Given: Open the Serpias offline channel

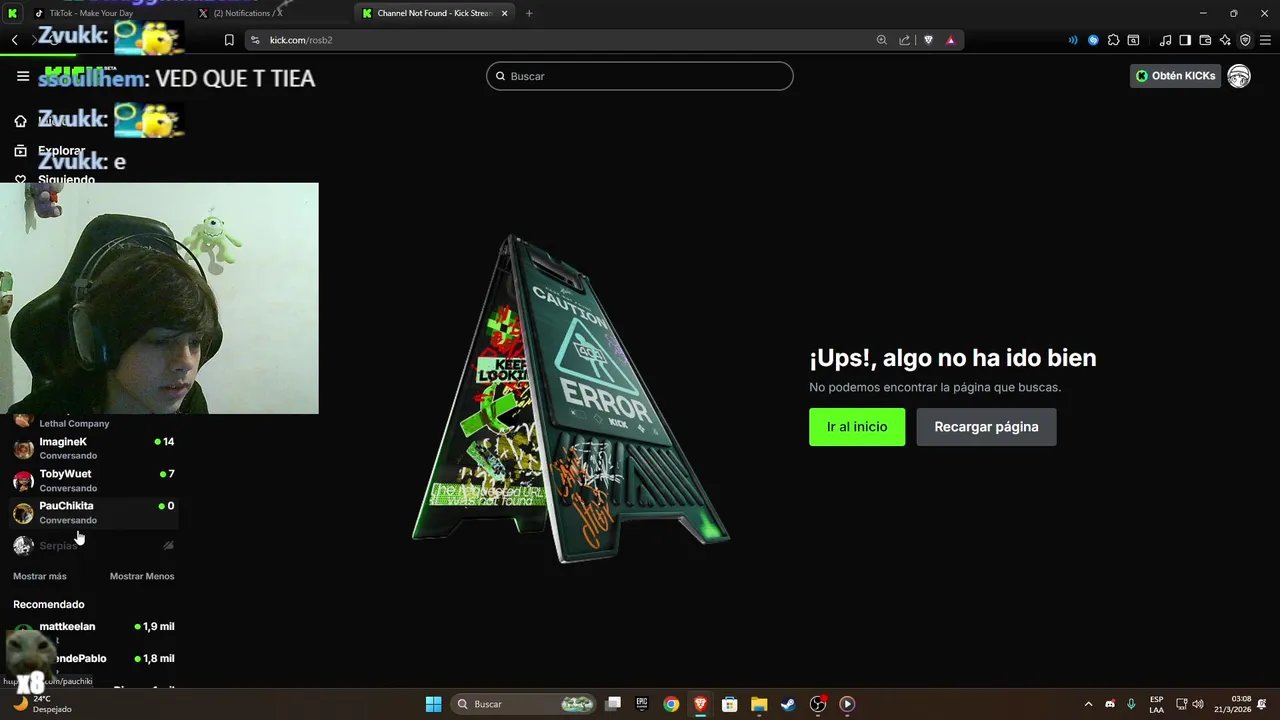Looking at the screenshot, I should [94, 545].
